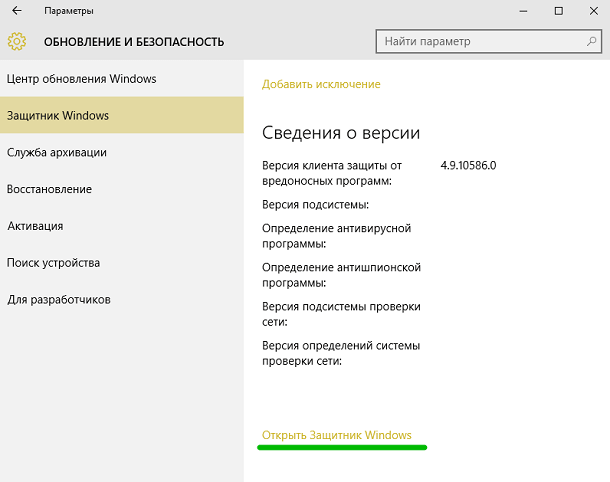610x482 pixels.
Task: Click the Параметры window title text
Action: 69,11
